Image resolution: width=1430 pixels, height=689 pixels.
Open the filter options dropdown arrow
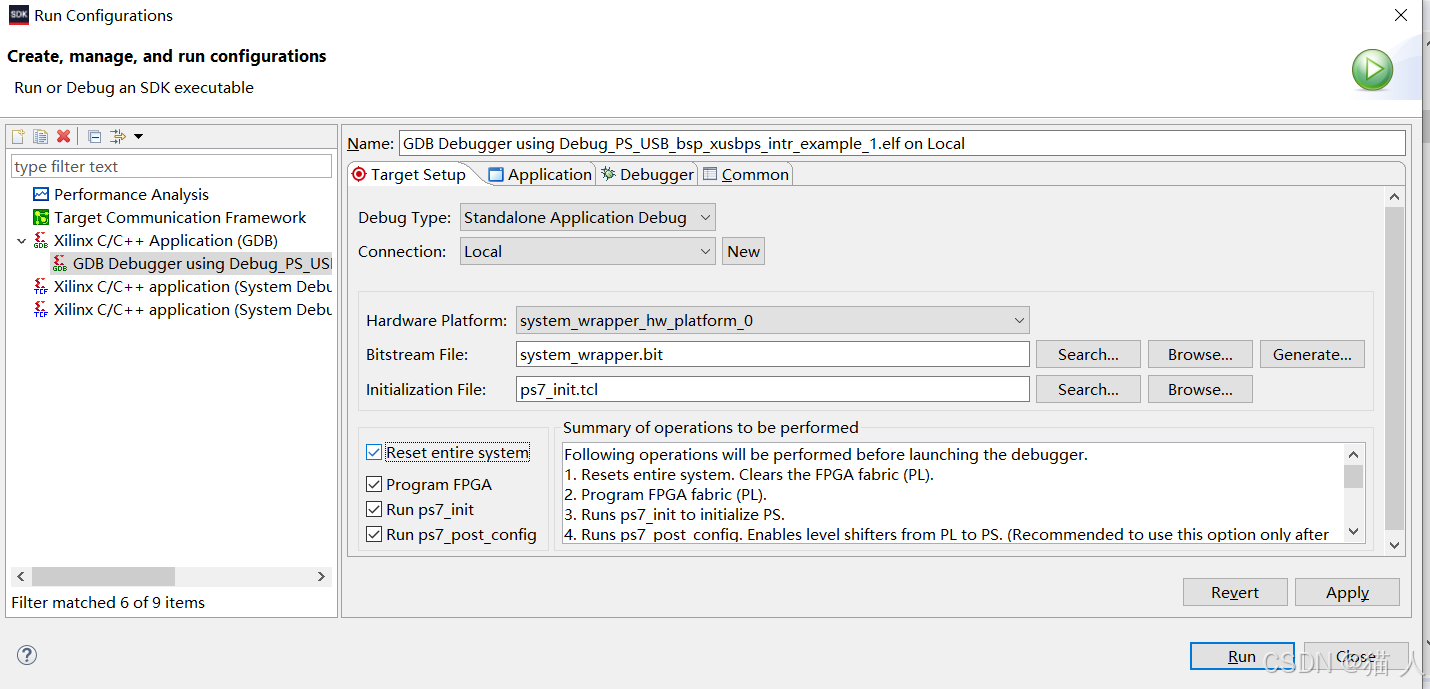pyautogui.click(x=139, y=136)
